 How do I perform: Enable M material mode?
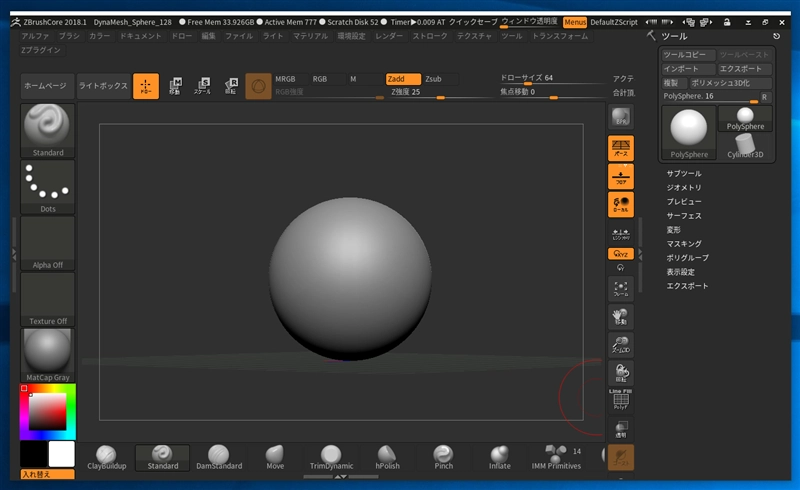click(364, 79)
